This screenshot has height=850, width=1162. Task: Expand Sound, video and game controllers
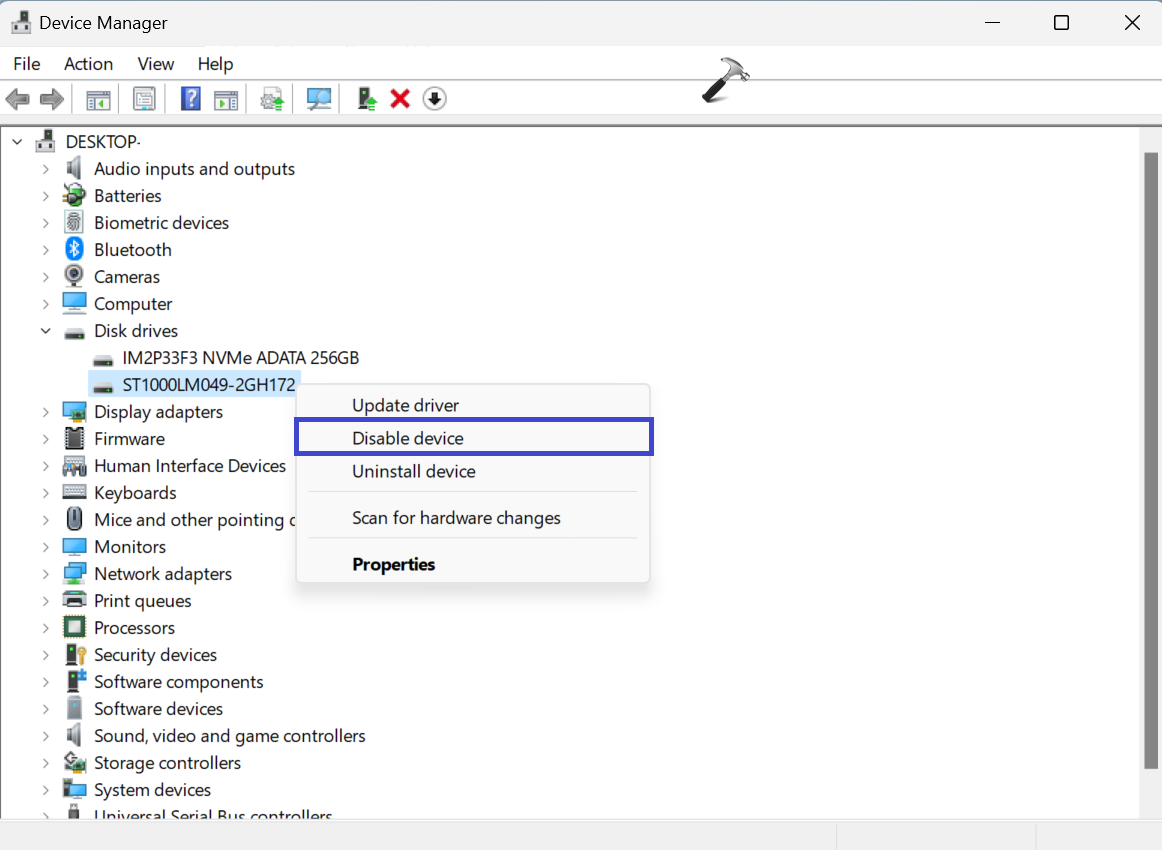tap(45, 736)
